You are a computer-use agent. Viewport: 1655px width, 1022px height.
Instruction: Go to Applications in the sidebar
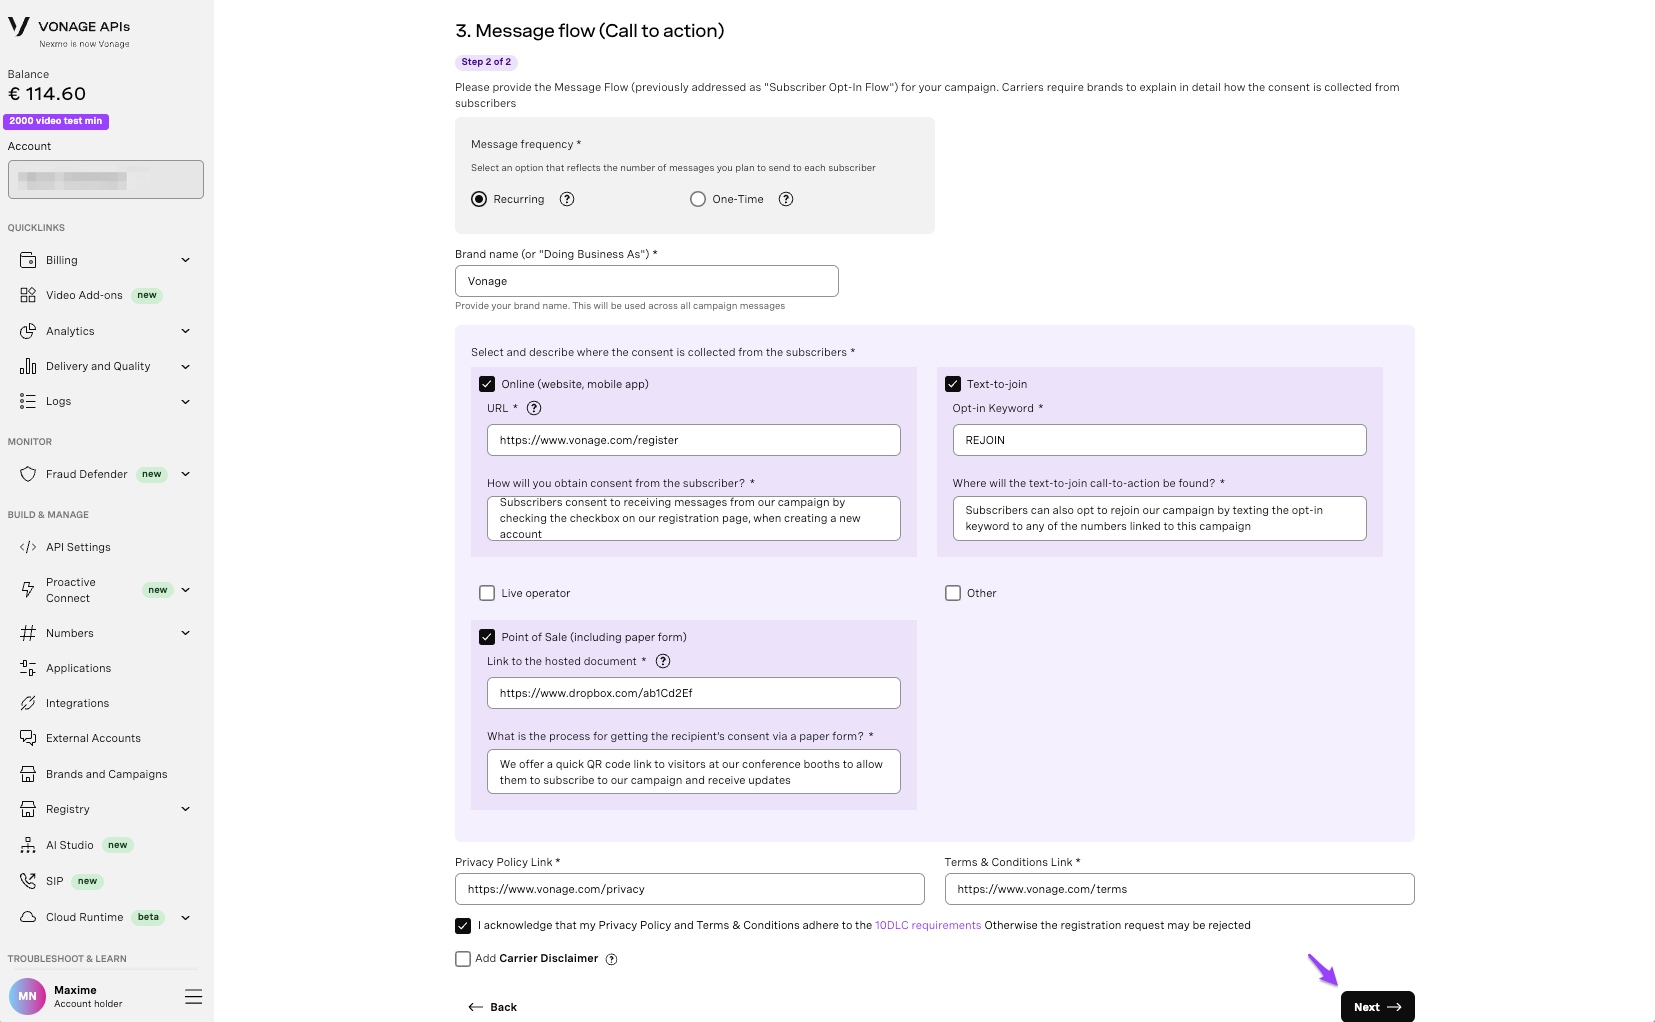(x=78, y=668)
